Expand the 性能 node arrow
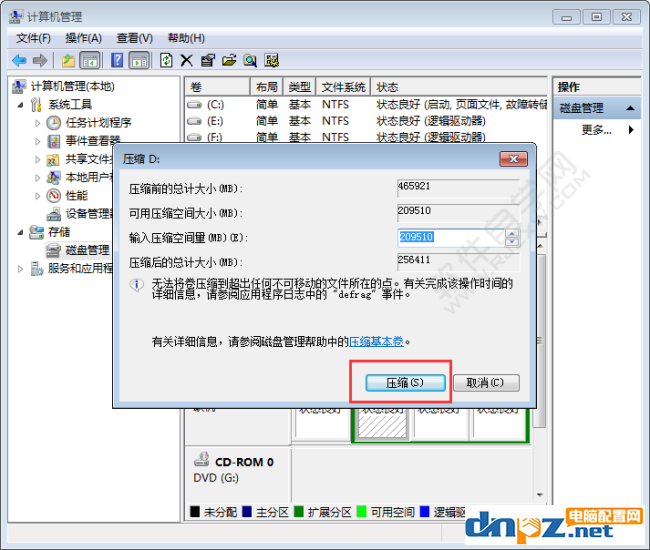The width and height of the screenshot is (650, 550). tap(38, 196)
